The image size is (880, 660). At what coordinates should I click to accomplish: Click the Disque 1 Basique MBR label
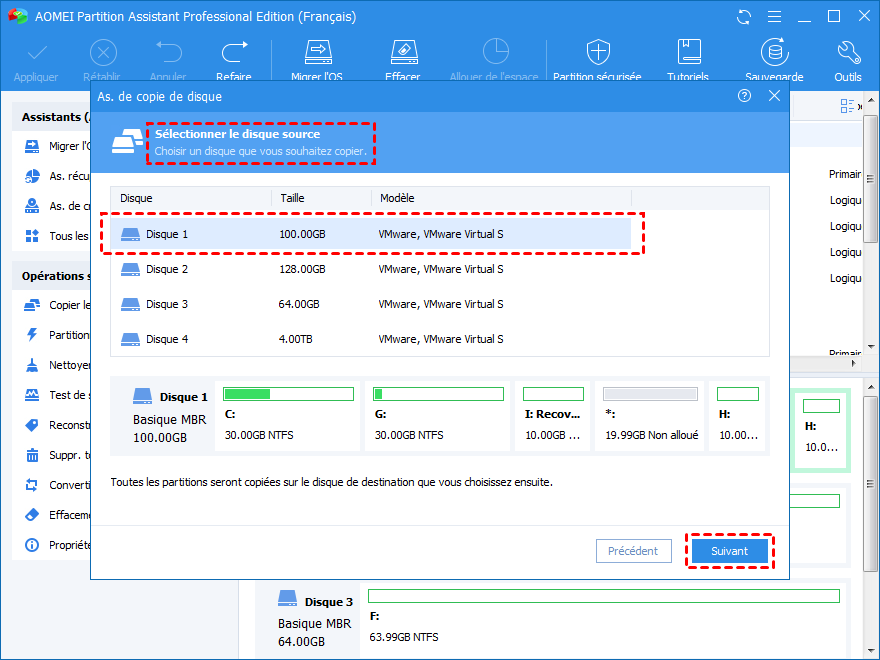169,416
